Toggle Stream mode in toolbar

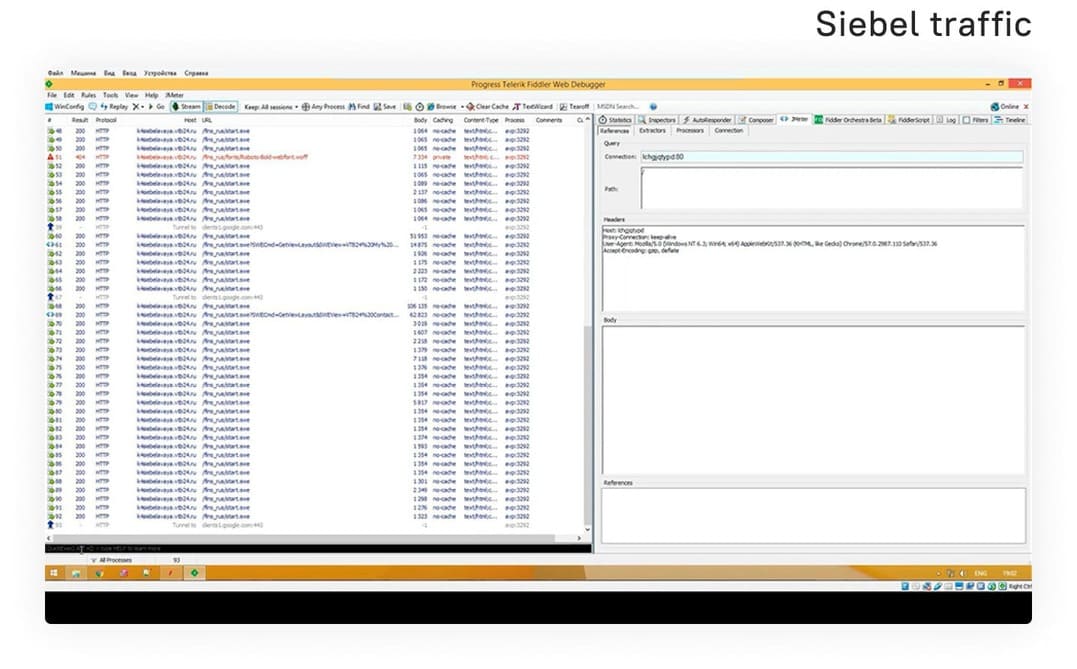pyautogui.click(x=186, y=106)
